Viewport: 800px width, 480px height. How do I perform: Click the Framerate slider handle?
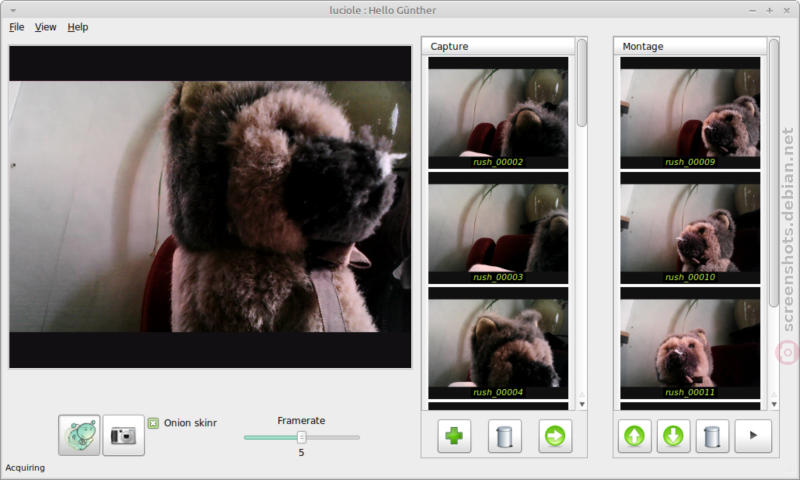coord(302,437)
